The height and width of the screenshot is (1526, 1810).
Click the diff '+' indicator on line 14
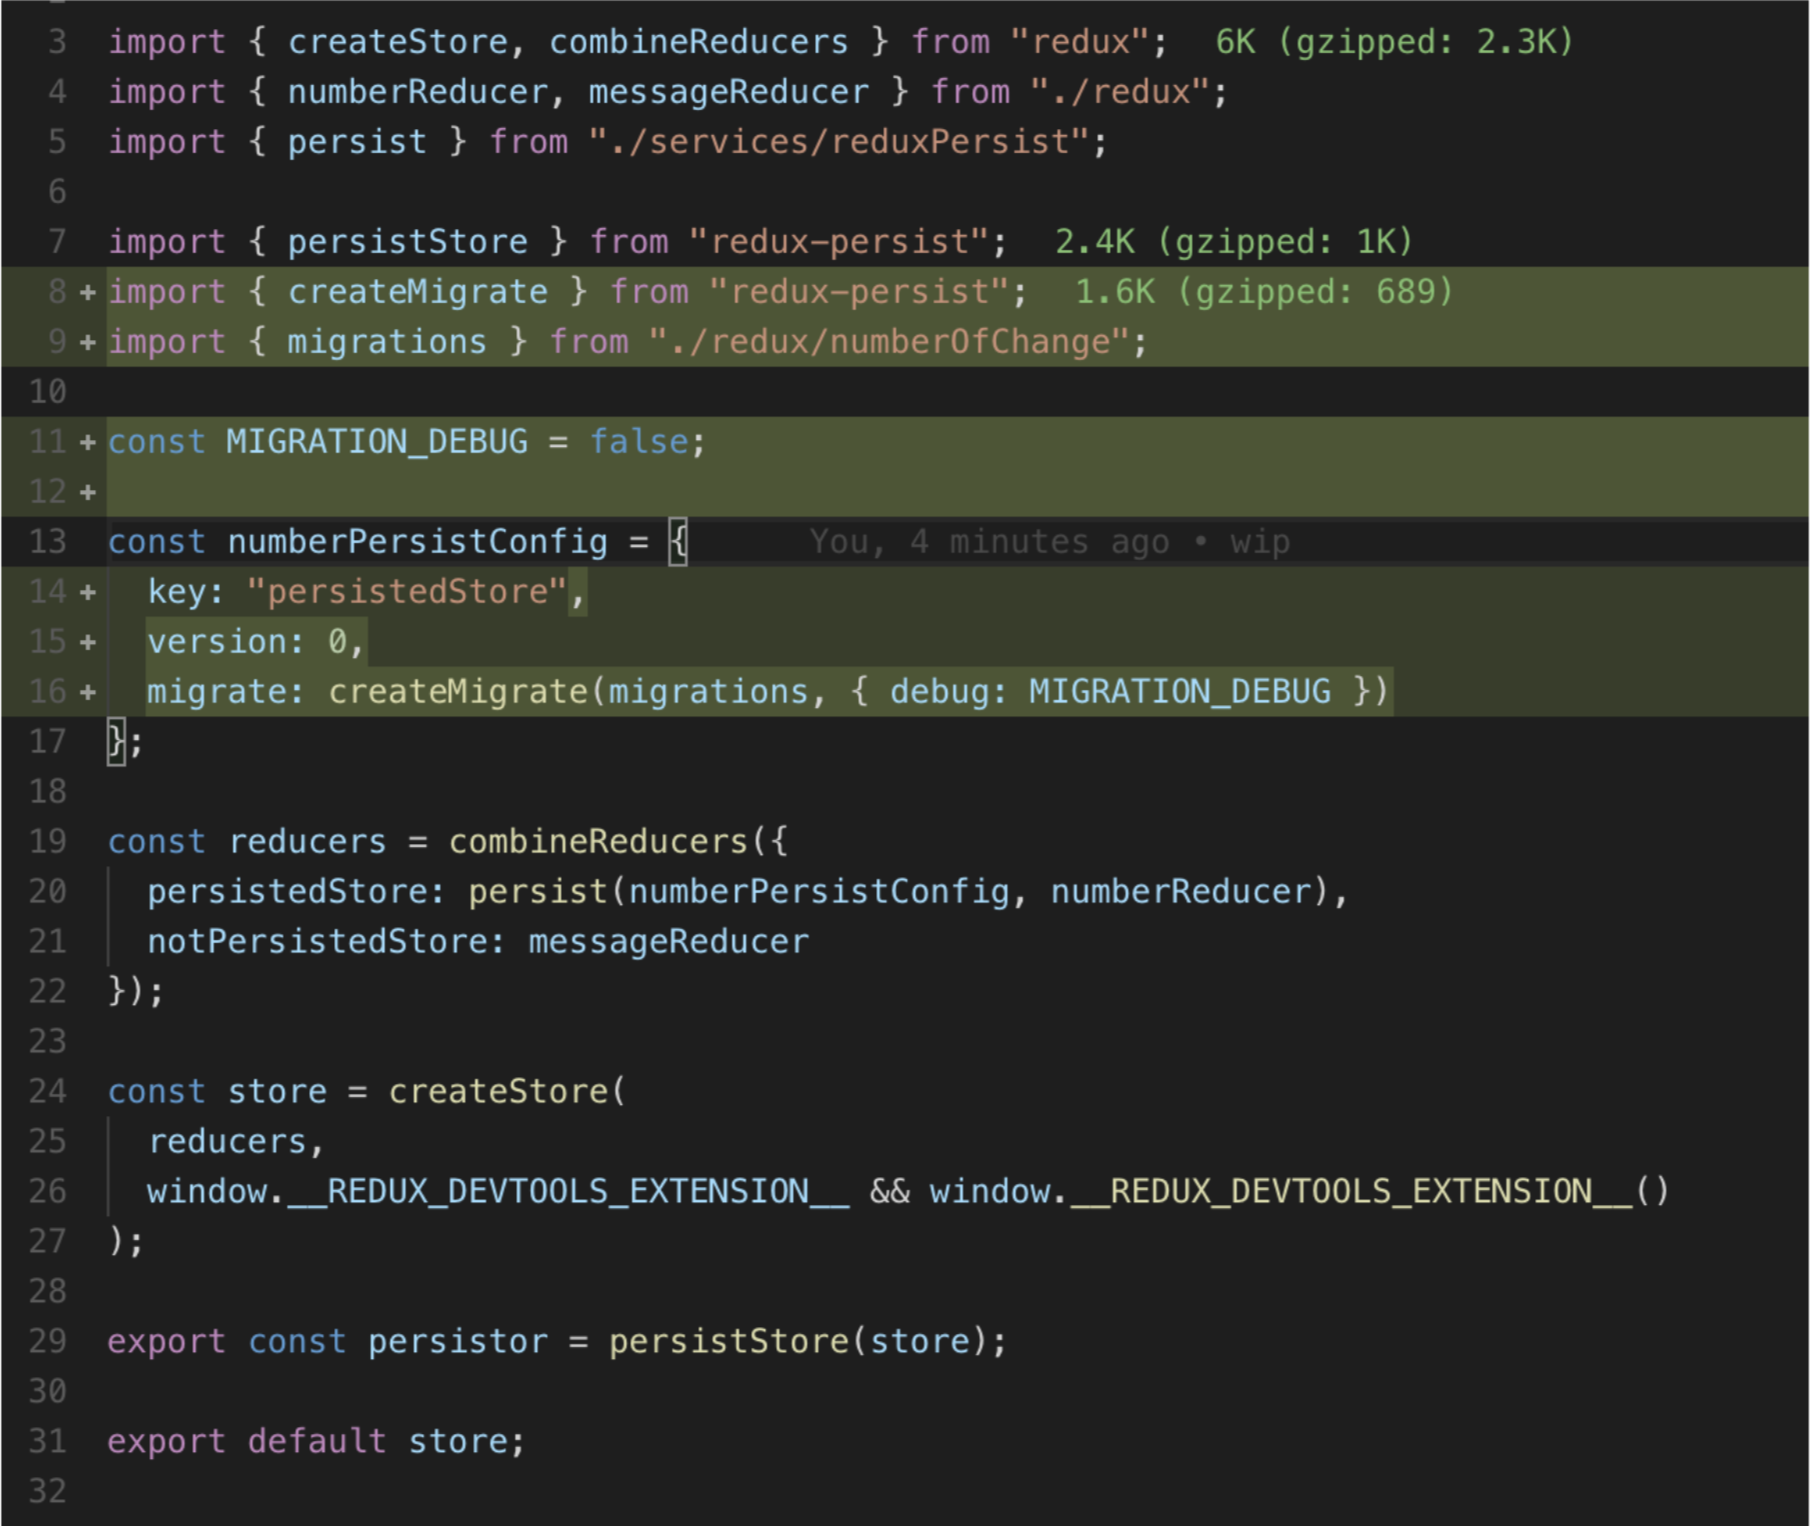coord(86,591)
